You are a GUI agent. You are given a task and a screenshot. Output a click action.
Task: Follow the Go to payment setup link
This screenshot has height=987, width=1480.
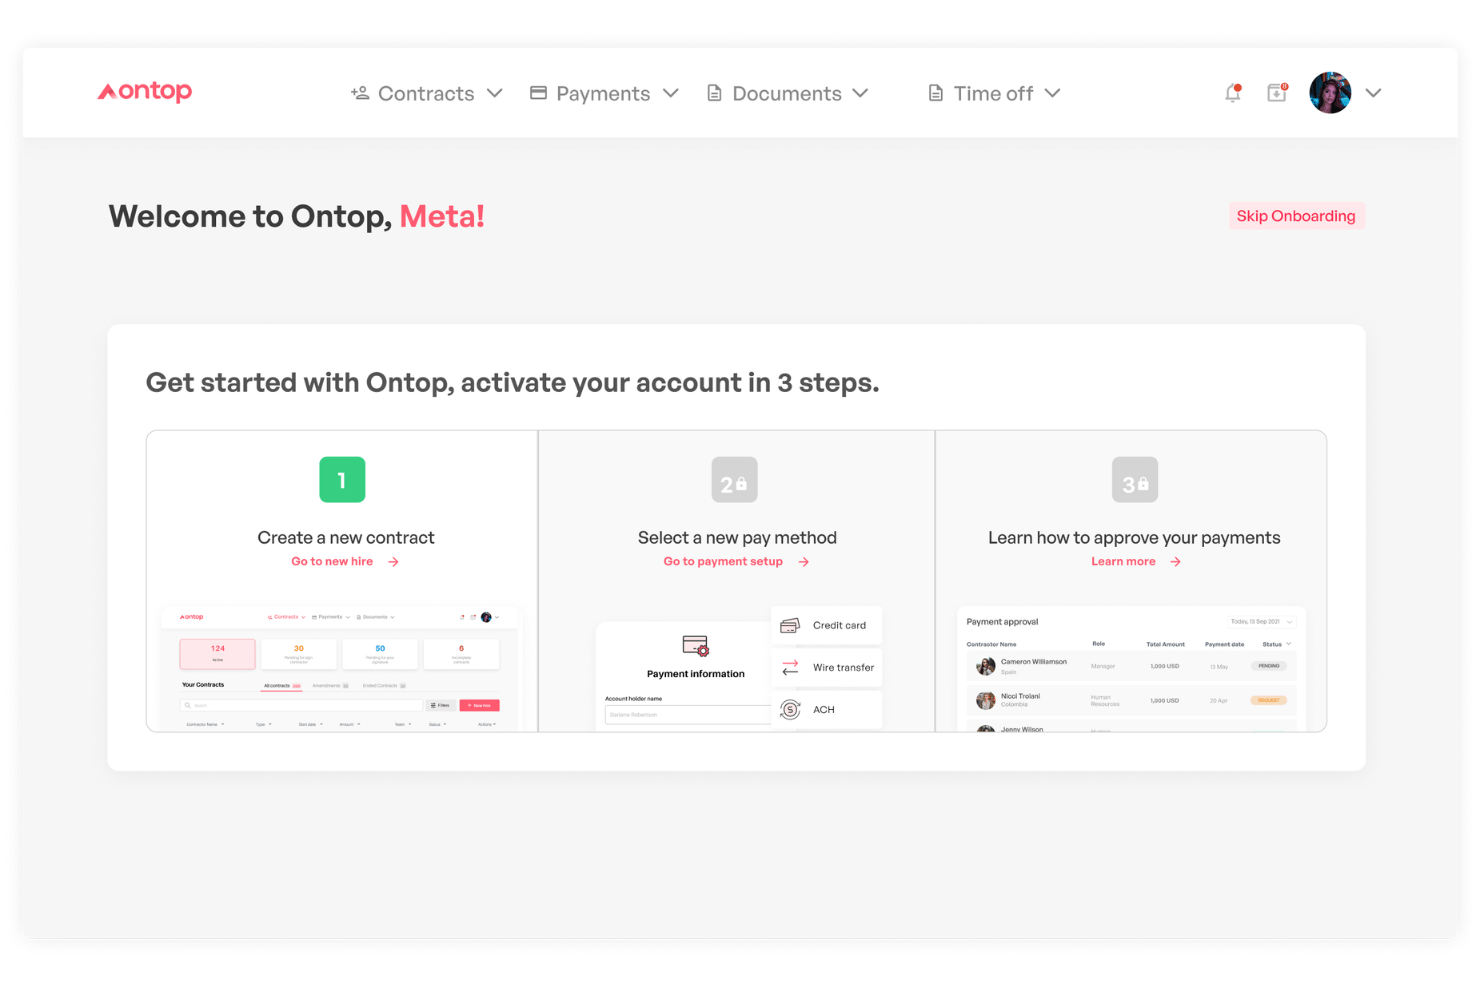[x=723, y=562]
